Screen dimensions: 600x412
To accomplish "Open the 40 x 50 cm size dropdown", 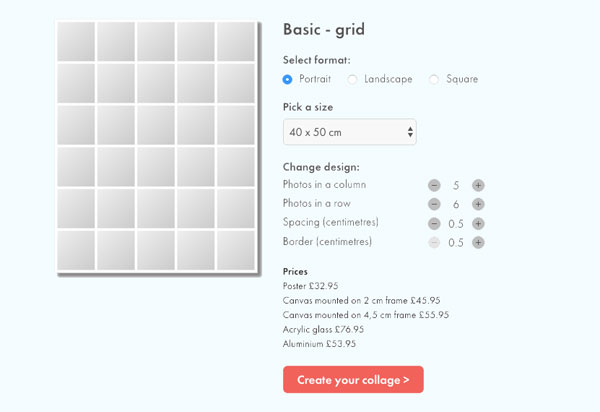I will tap(349, 132).
